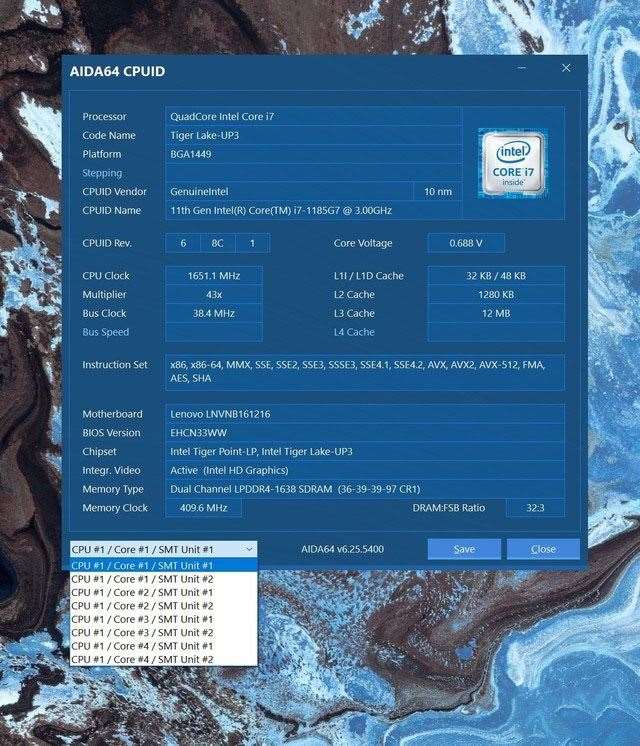Open the CPU core selector dropdown arrow

click(249, 550)
